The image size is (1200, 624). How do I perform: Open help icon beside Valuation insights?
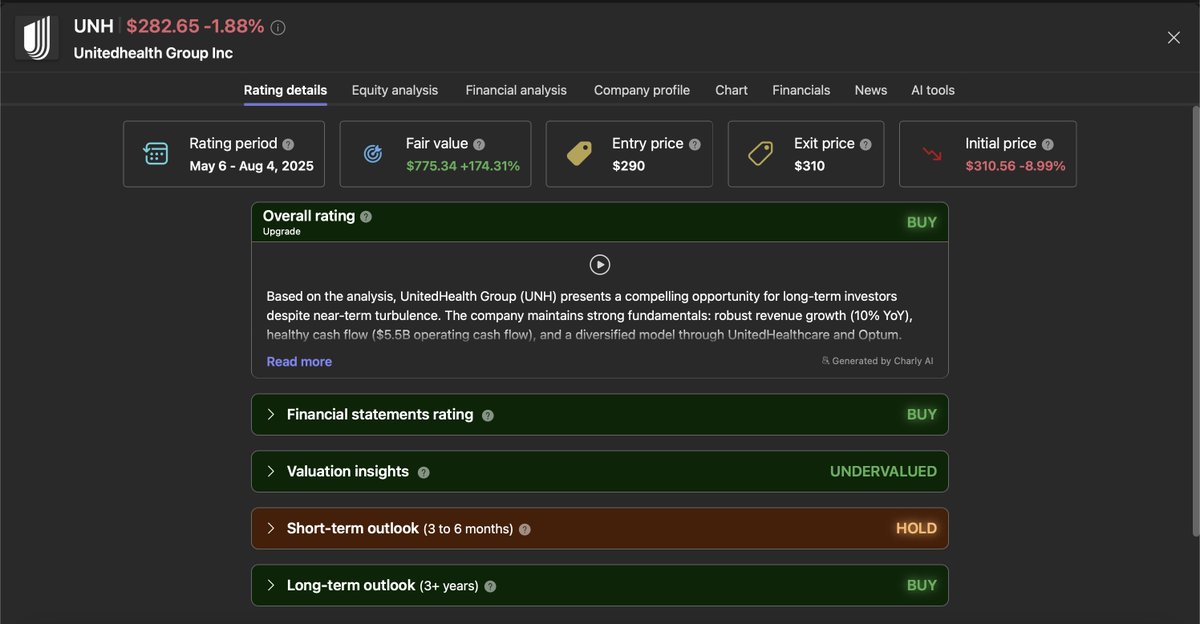tap(423, 472)
